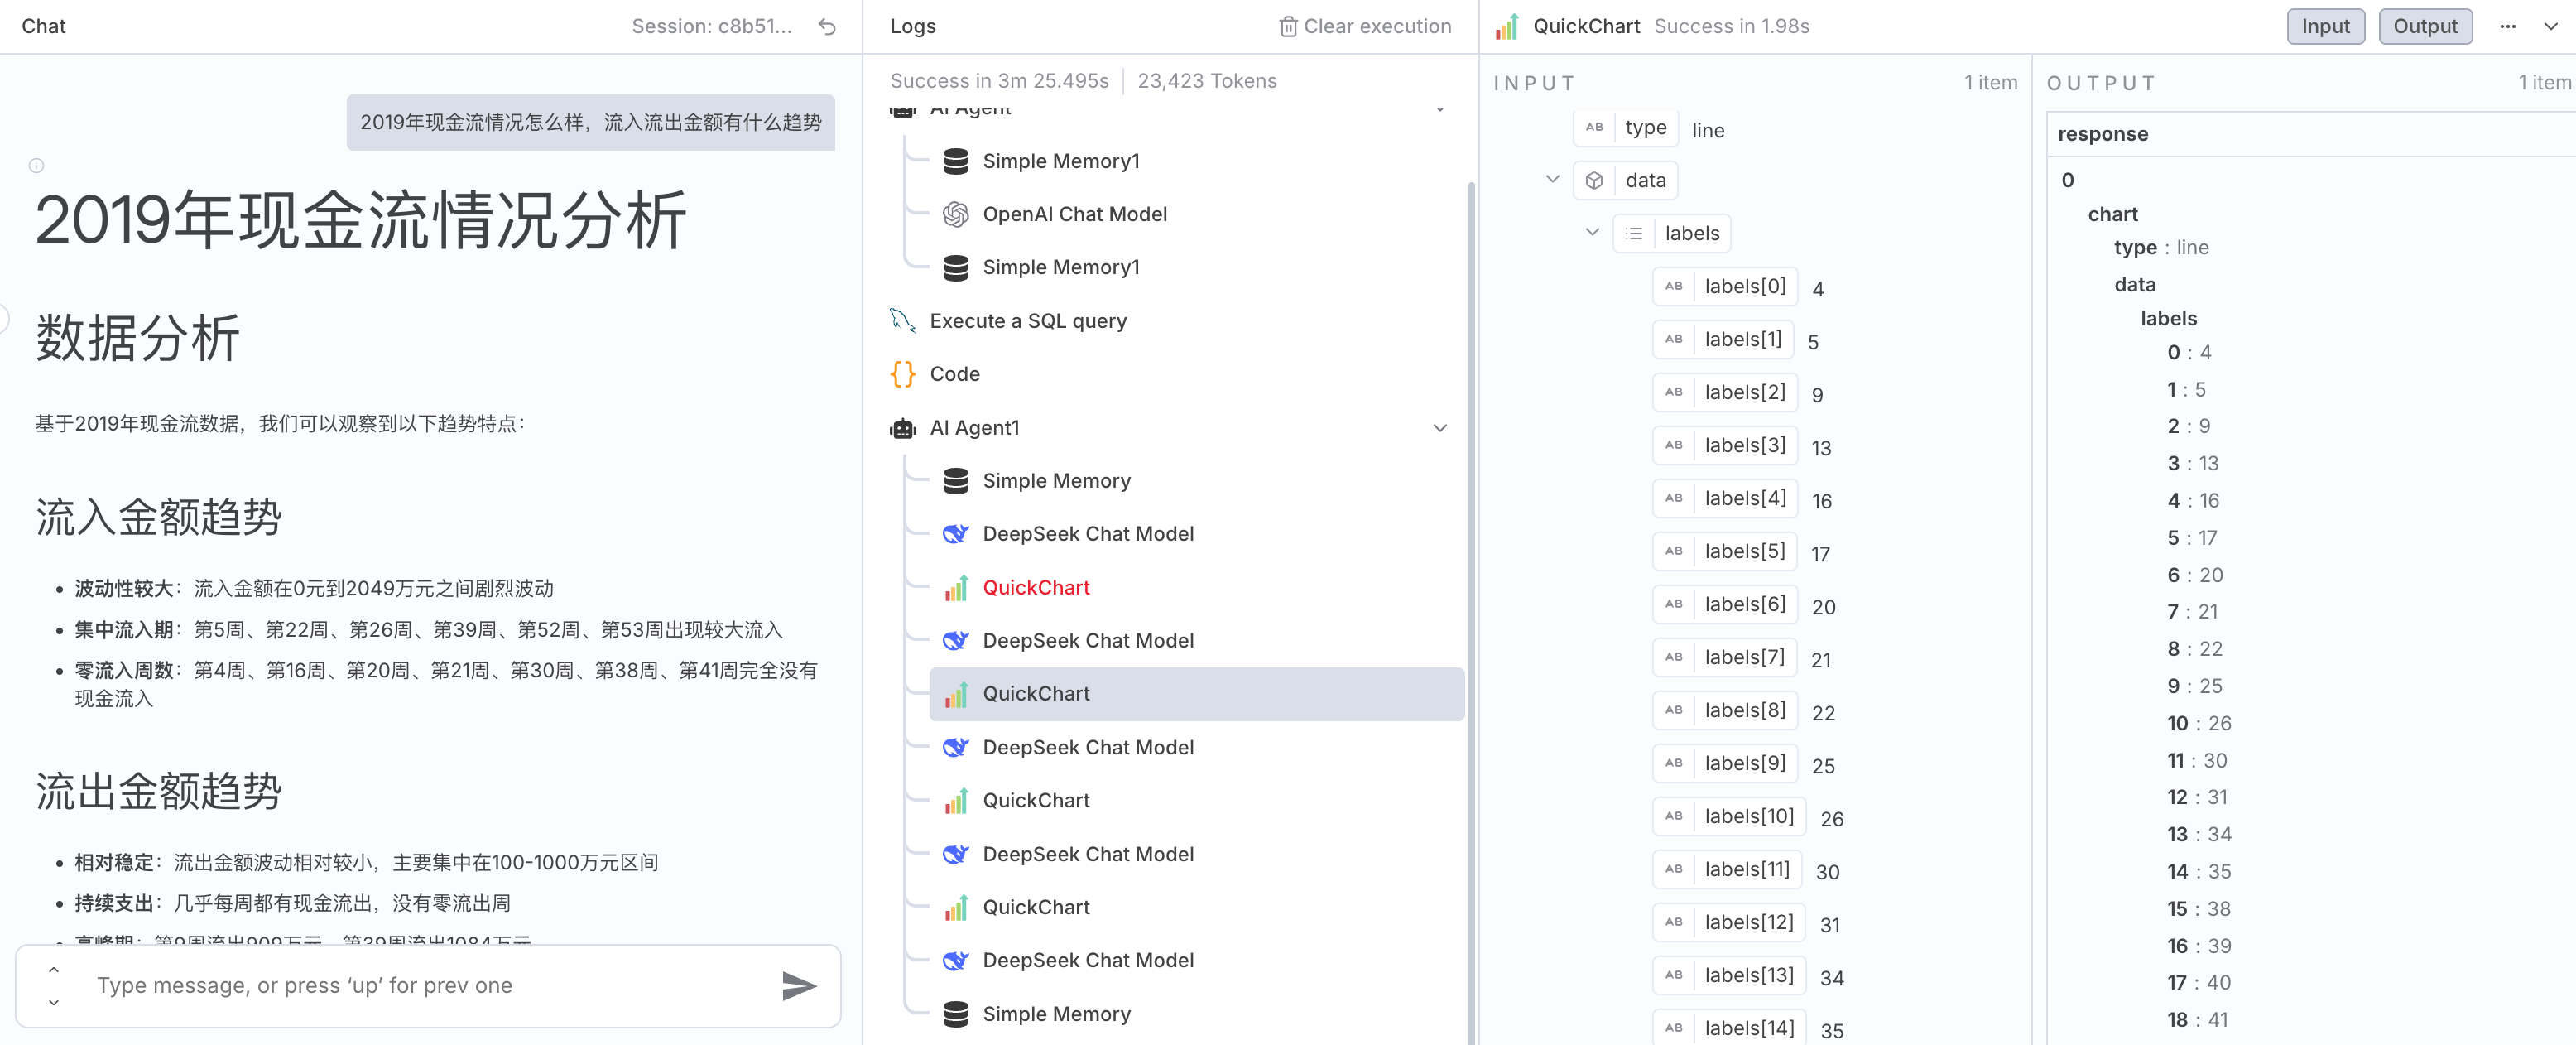2576x1045 pixels.
Task: Click the AI Agent1 robot icon
Action: (902, 428)
